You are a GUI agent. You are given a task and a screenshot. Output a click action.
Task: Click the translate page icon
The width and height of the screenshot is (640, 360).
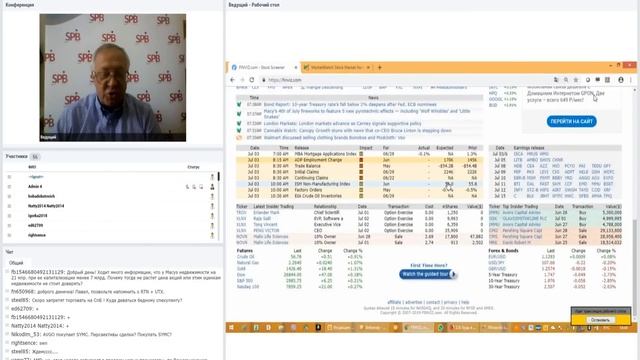click(556, 80)
